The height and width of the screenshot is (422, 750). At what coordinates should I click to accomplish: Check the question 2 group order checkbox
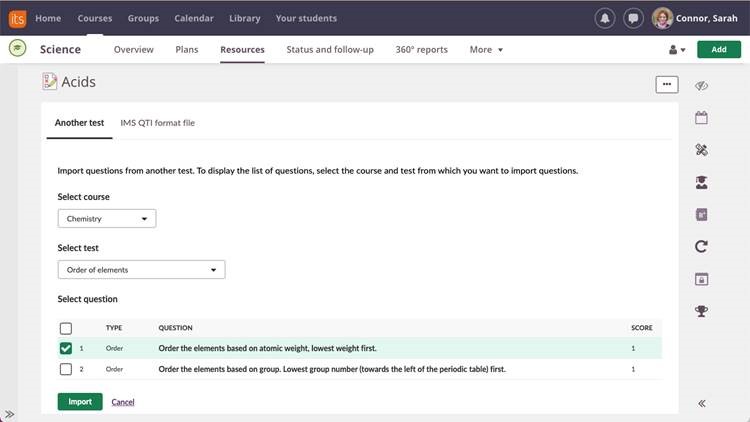tap(66, 369)
